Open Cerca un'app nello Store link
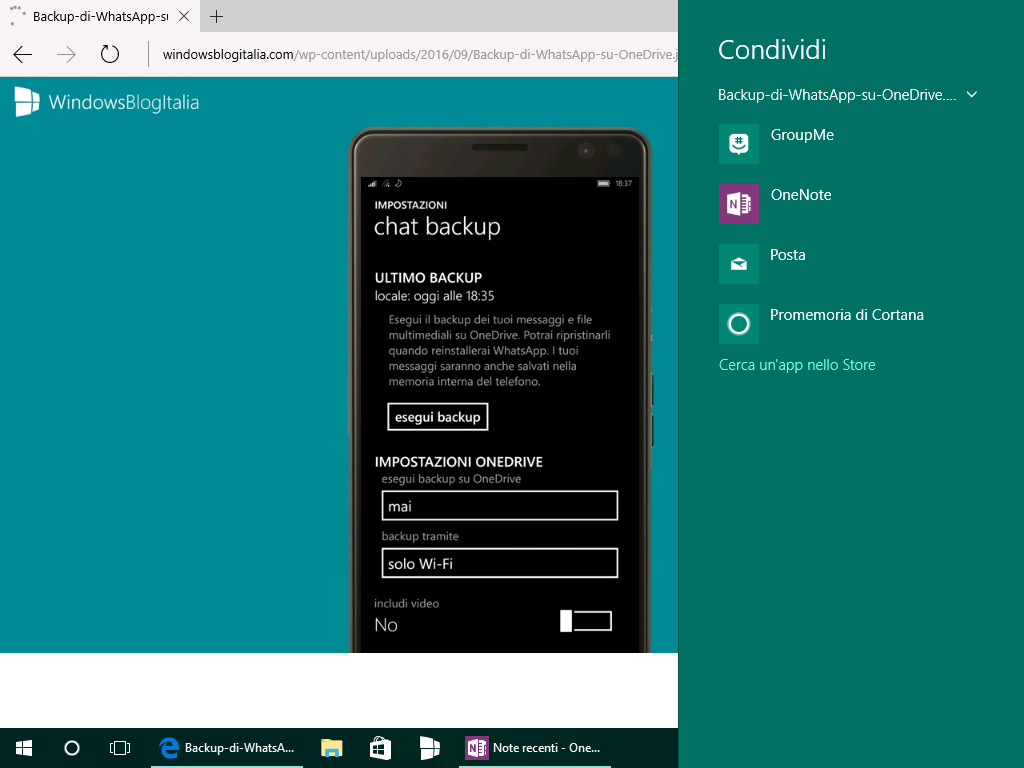The image size is (1024, 768). click(x=797, y=365)
